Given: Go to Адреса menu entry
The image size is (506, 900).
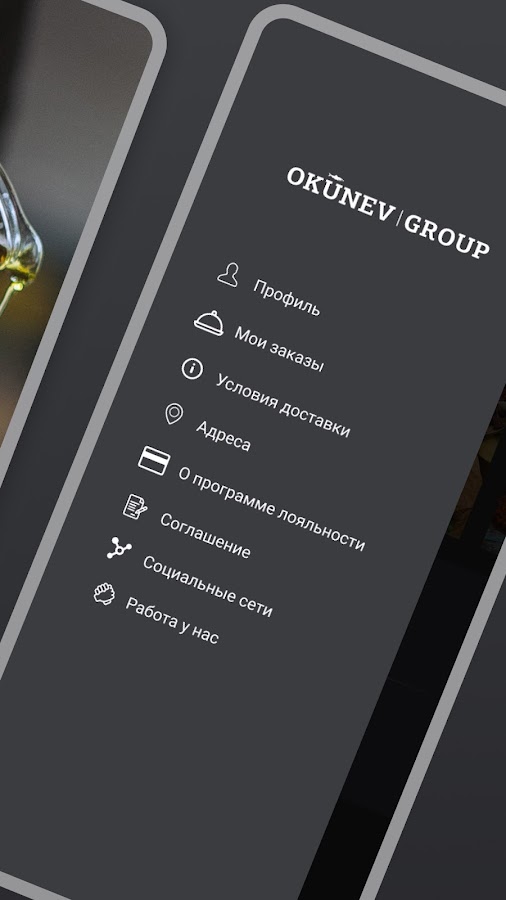Looking at the screenshot, I should pyautogui.click(x=223, y=436).
